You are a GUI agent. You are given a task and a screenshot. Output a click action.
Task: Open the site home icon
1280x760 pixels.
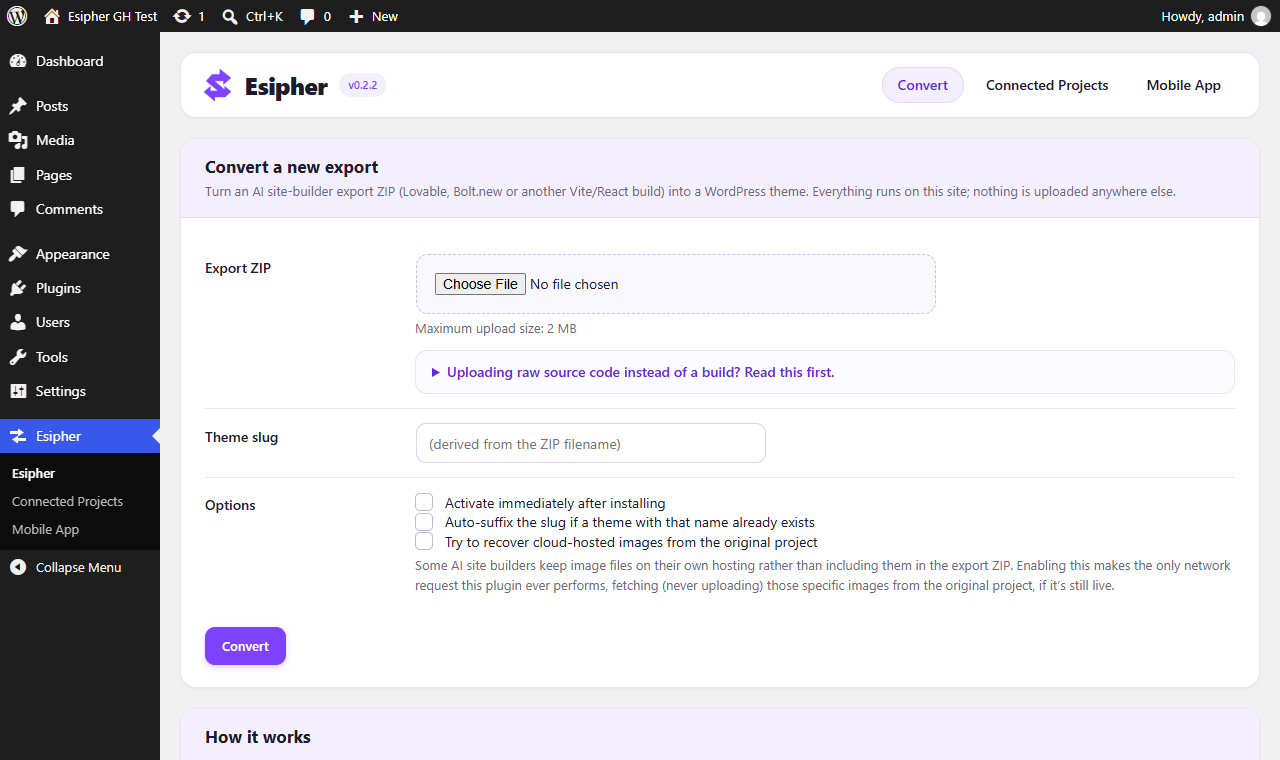click(x=52, y=16)
